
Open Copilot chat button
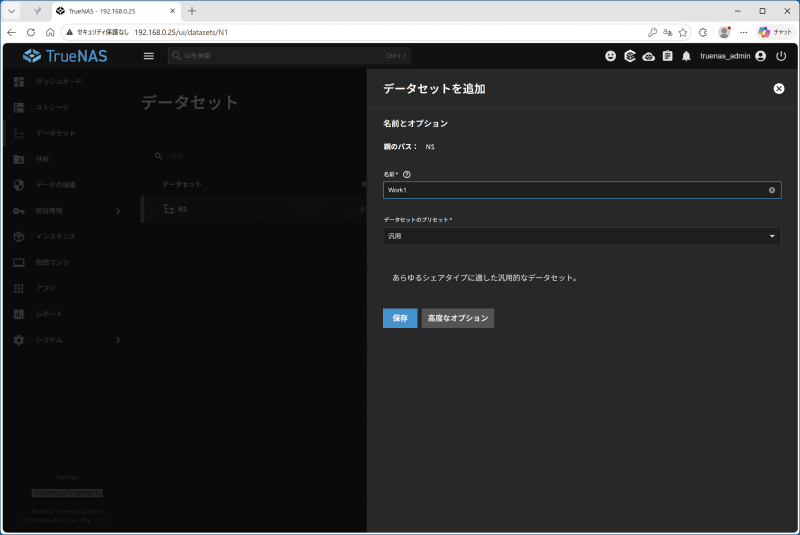[x=774, y=32]
